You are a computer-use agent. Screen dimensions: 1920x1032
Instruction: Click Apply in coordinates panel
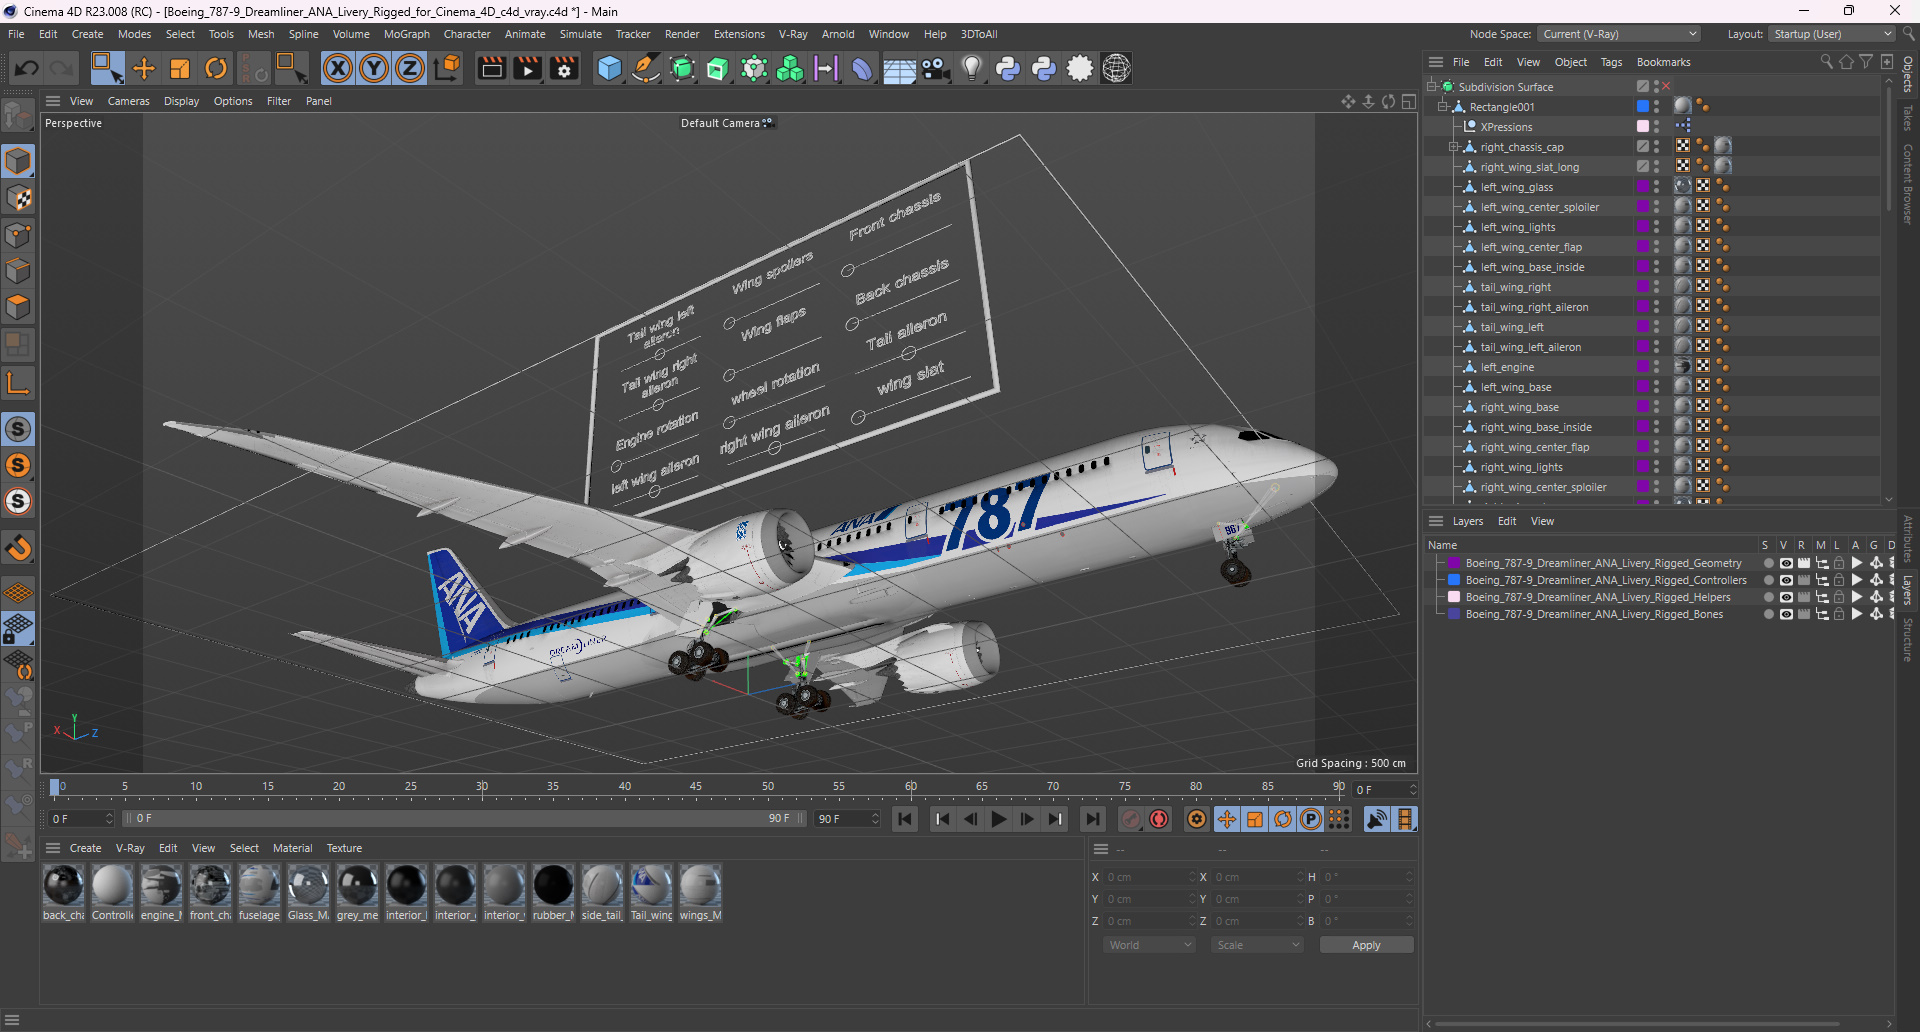(1366, 945)
